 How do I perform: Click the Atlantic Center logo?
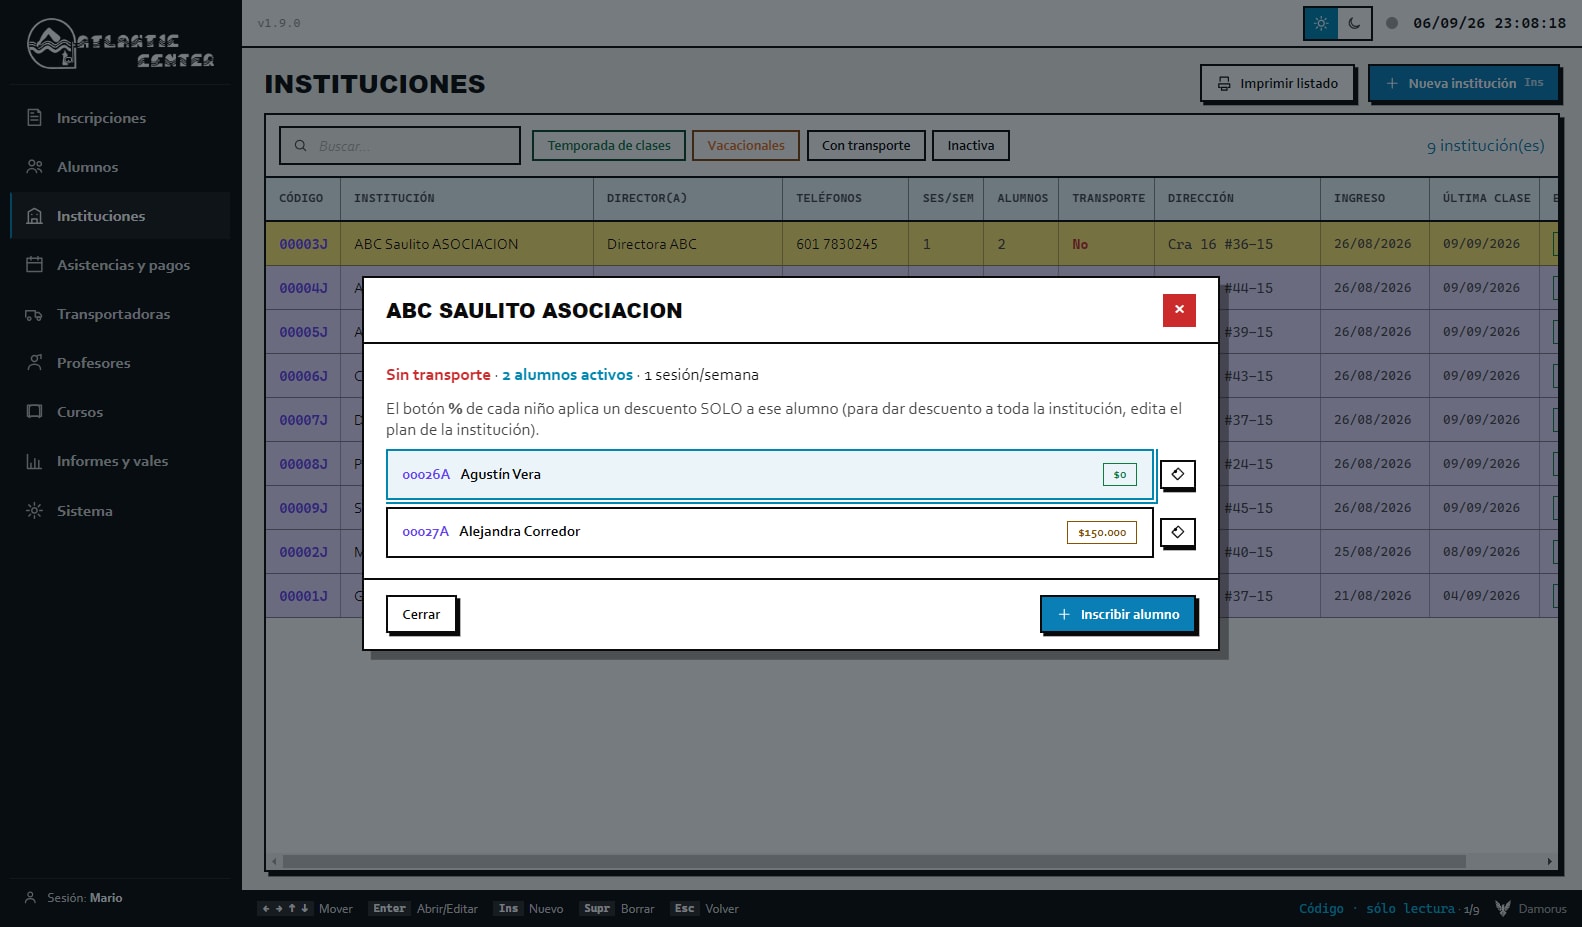(120, 44)
